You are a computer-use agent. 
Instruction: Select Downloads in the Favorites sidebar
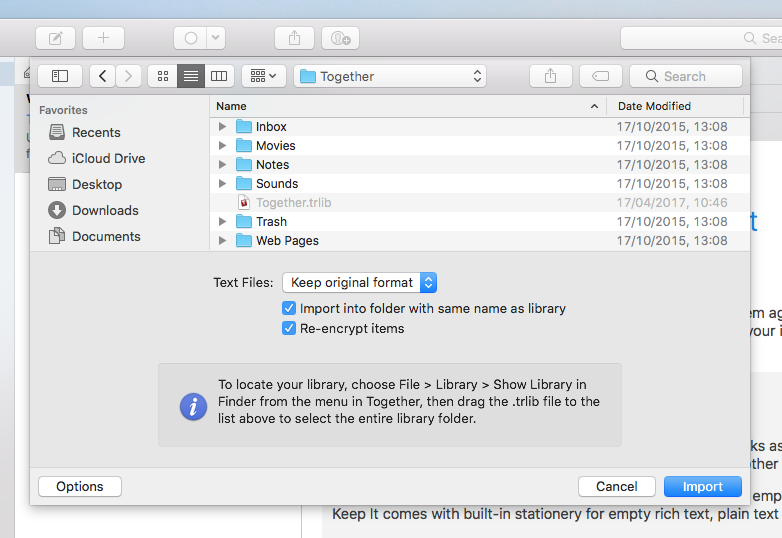[93, 210]
